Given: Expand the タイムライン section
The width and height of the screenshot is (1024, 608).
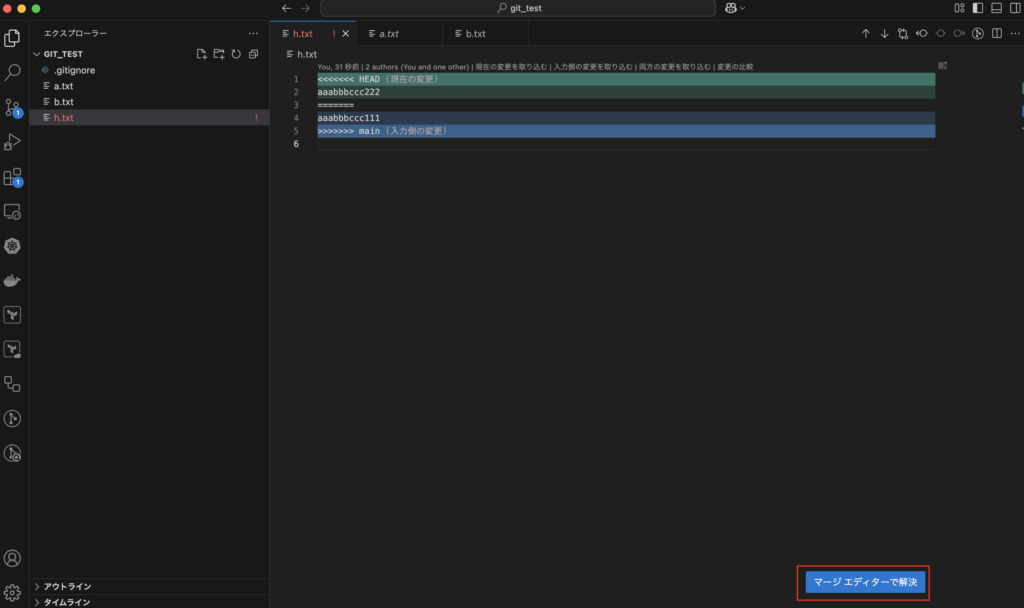Looking at the screenshot, I should (150, 602).
